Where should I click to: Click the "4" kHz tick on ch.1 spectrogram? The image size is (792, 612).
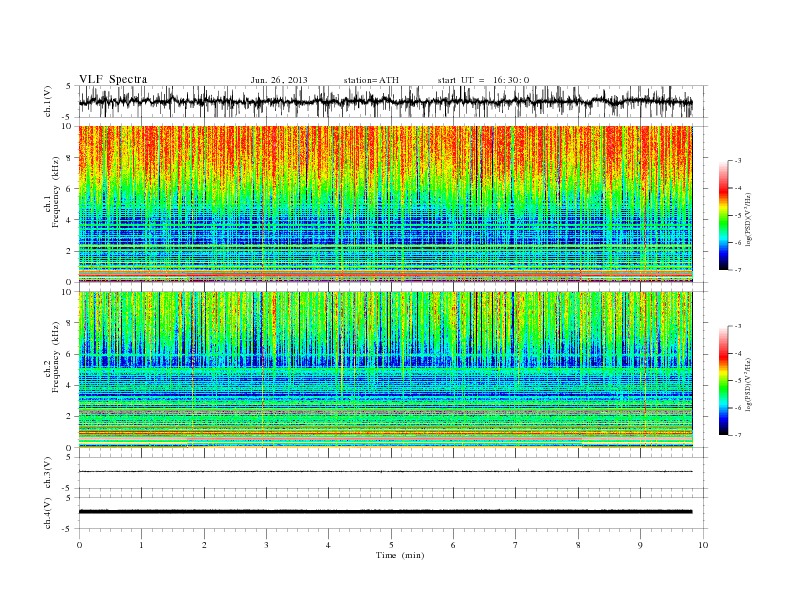pyautogui.click(x=70, y=220)
